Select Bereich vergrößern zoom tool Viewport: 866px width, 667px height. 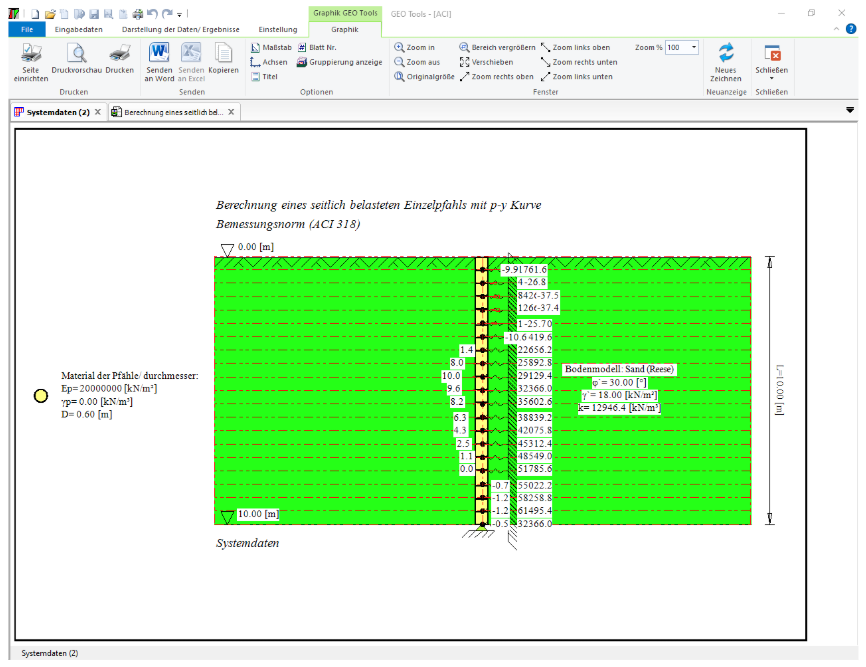coord(497,47)
